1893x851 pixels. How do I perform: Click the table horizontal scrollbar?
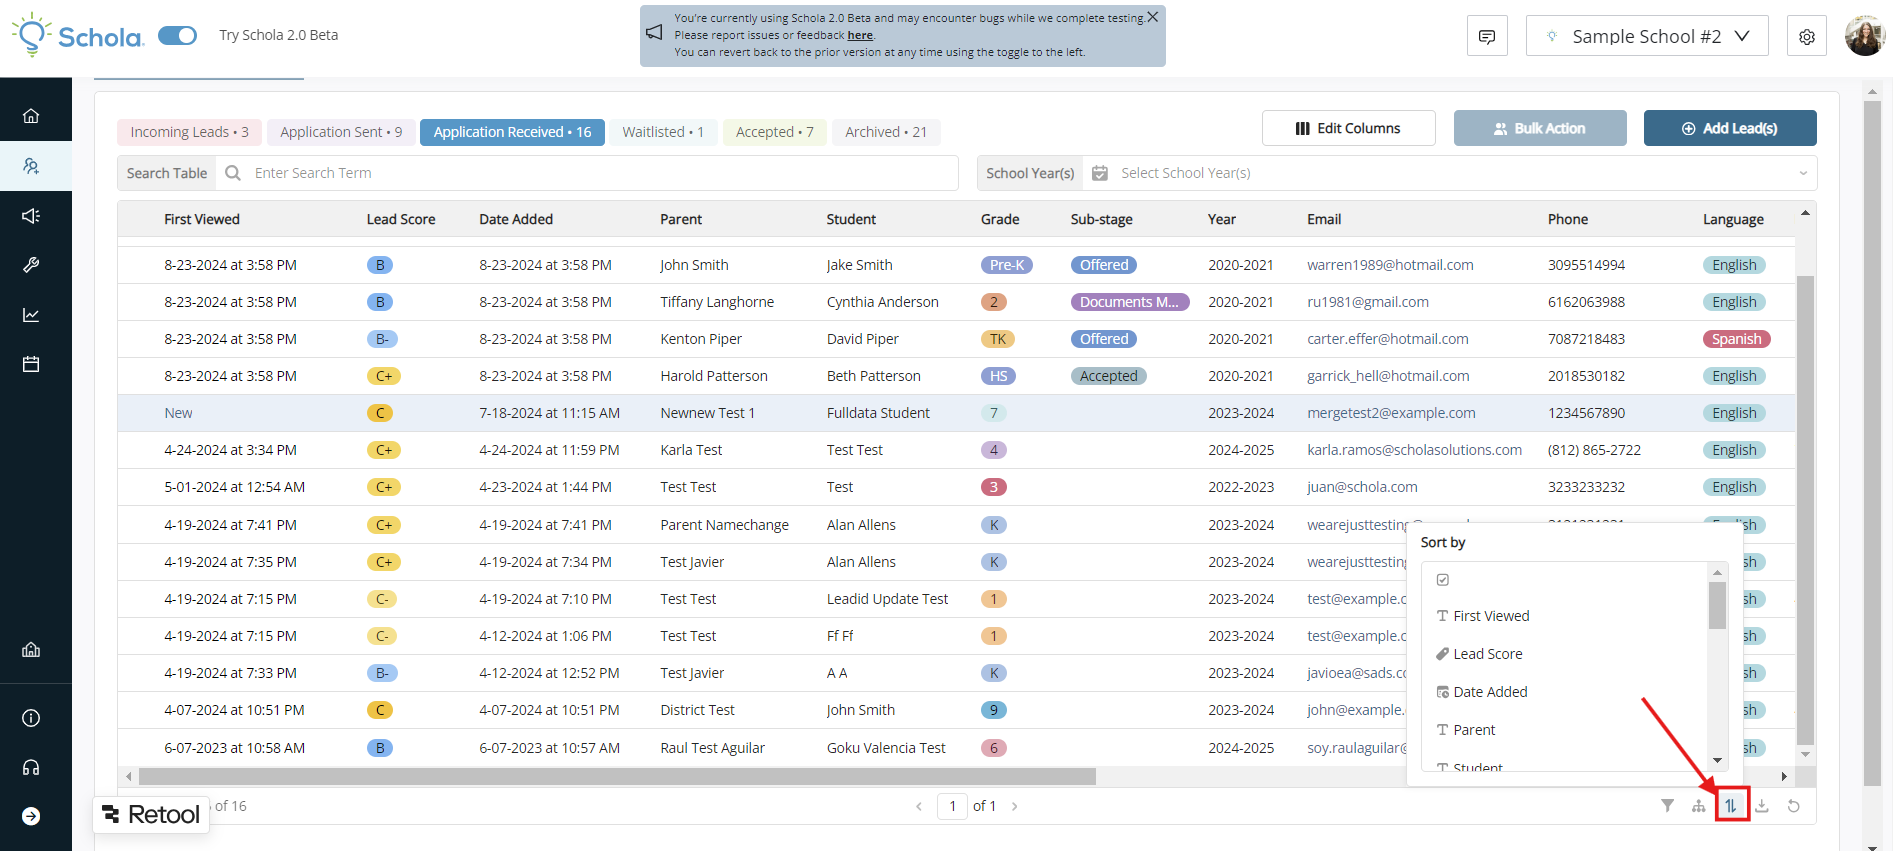617,776
